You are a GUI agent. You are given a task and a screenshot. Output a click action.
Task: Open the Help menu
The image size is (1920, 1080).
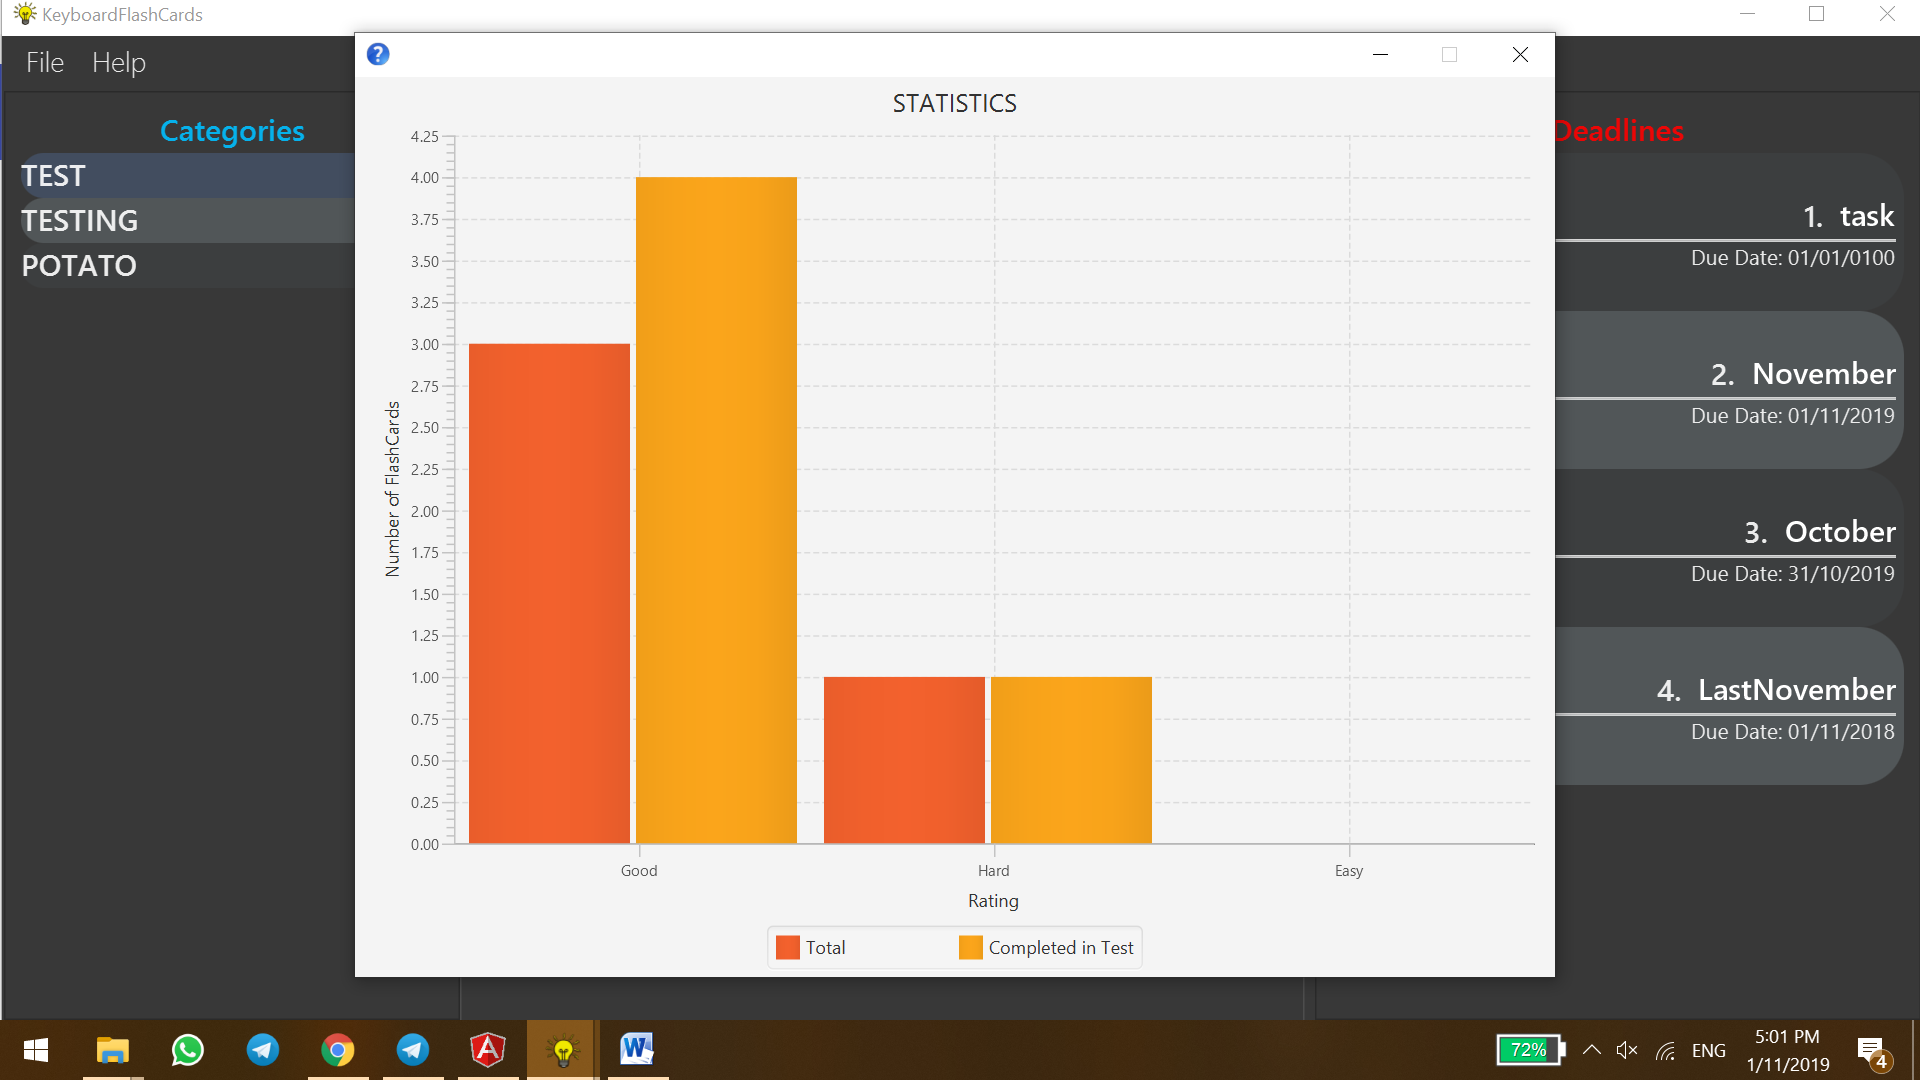pyautogui.click(x=119, y=62)
